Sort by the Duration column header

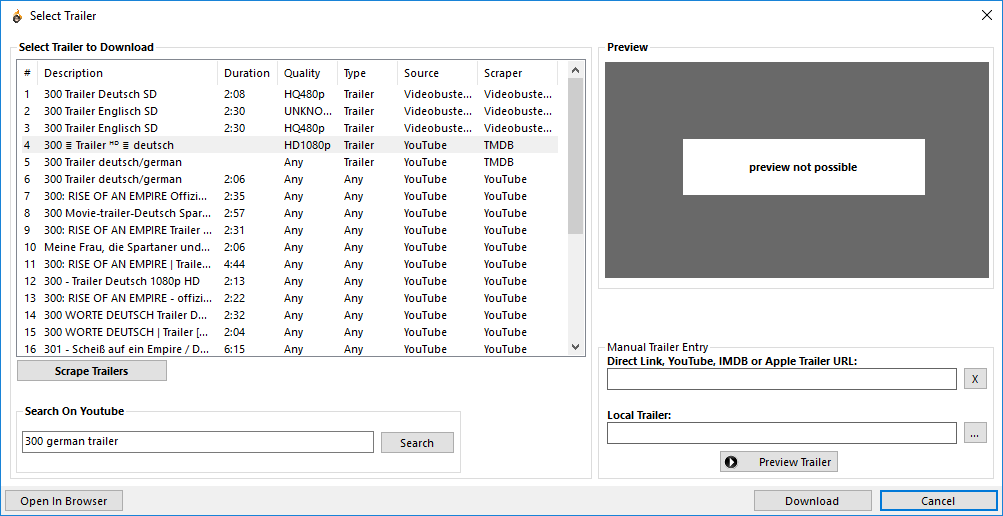(x=248, y=73)
